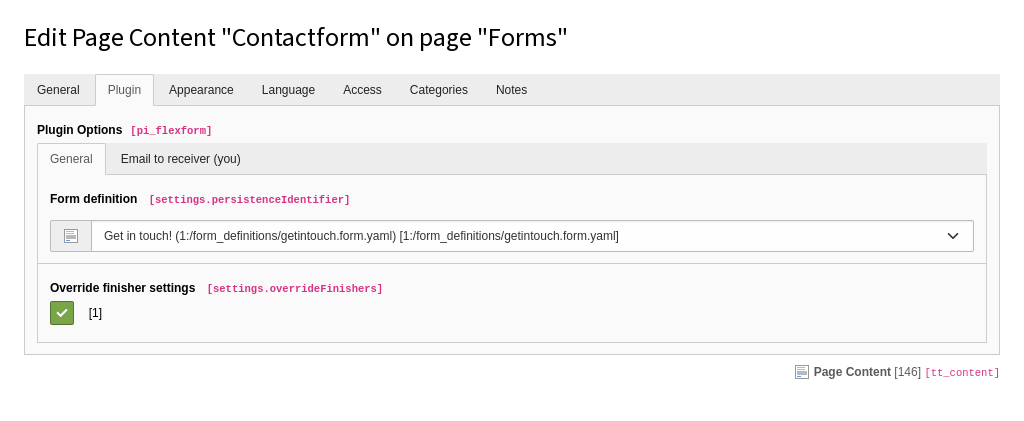Show the Notes tab
Image resolution: width=1024 pixels, height=421 pixels.
point(511,90)
